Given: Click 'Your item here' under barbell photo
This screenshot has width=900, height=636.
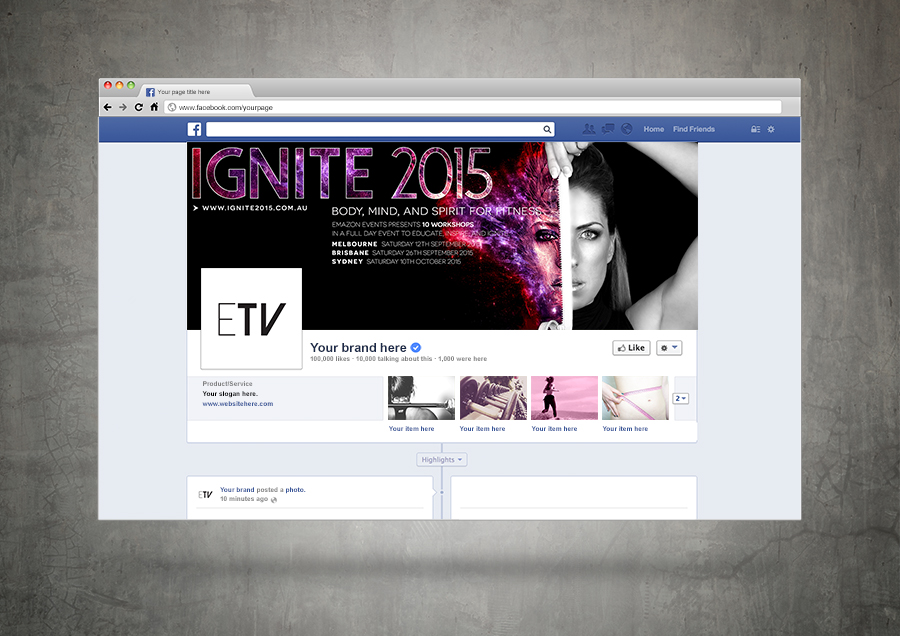Looking at the screenshot, I should pos(412,429).
